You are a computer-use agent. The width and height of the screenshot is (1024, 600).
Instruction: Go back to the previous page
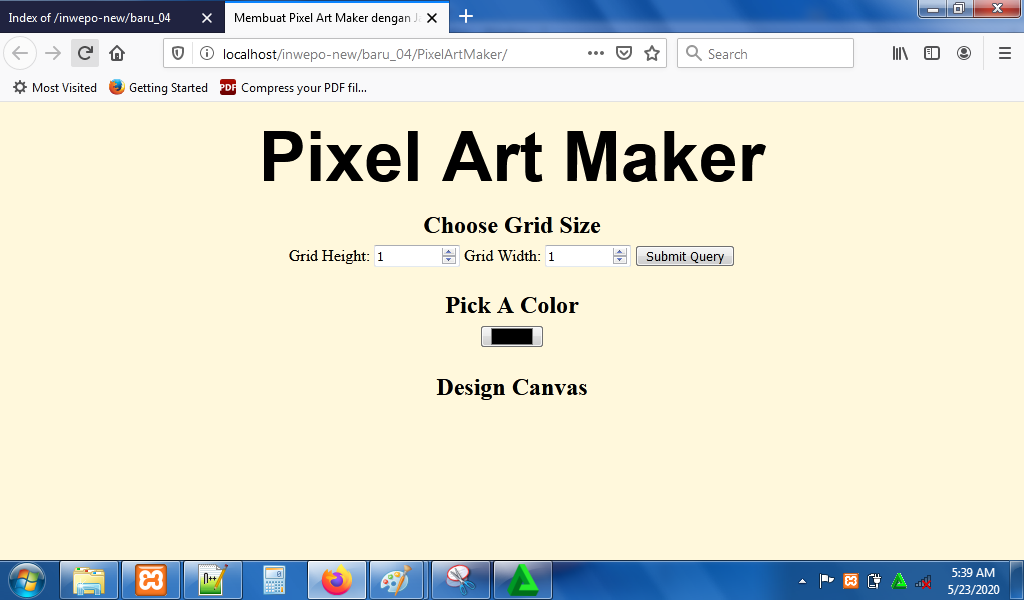coord(20,54)
